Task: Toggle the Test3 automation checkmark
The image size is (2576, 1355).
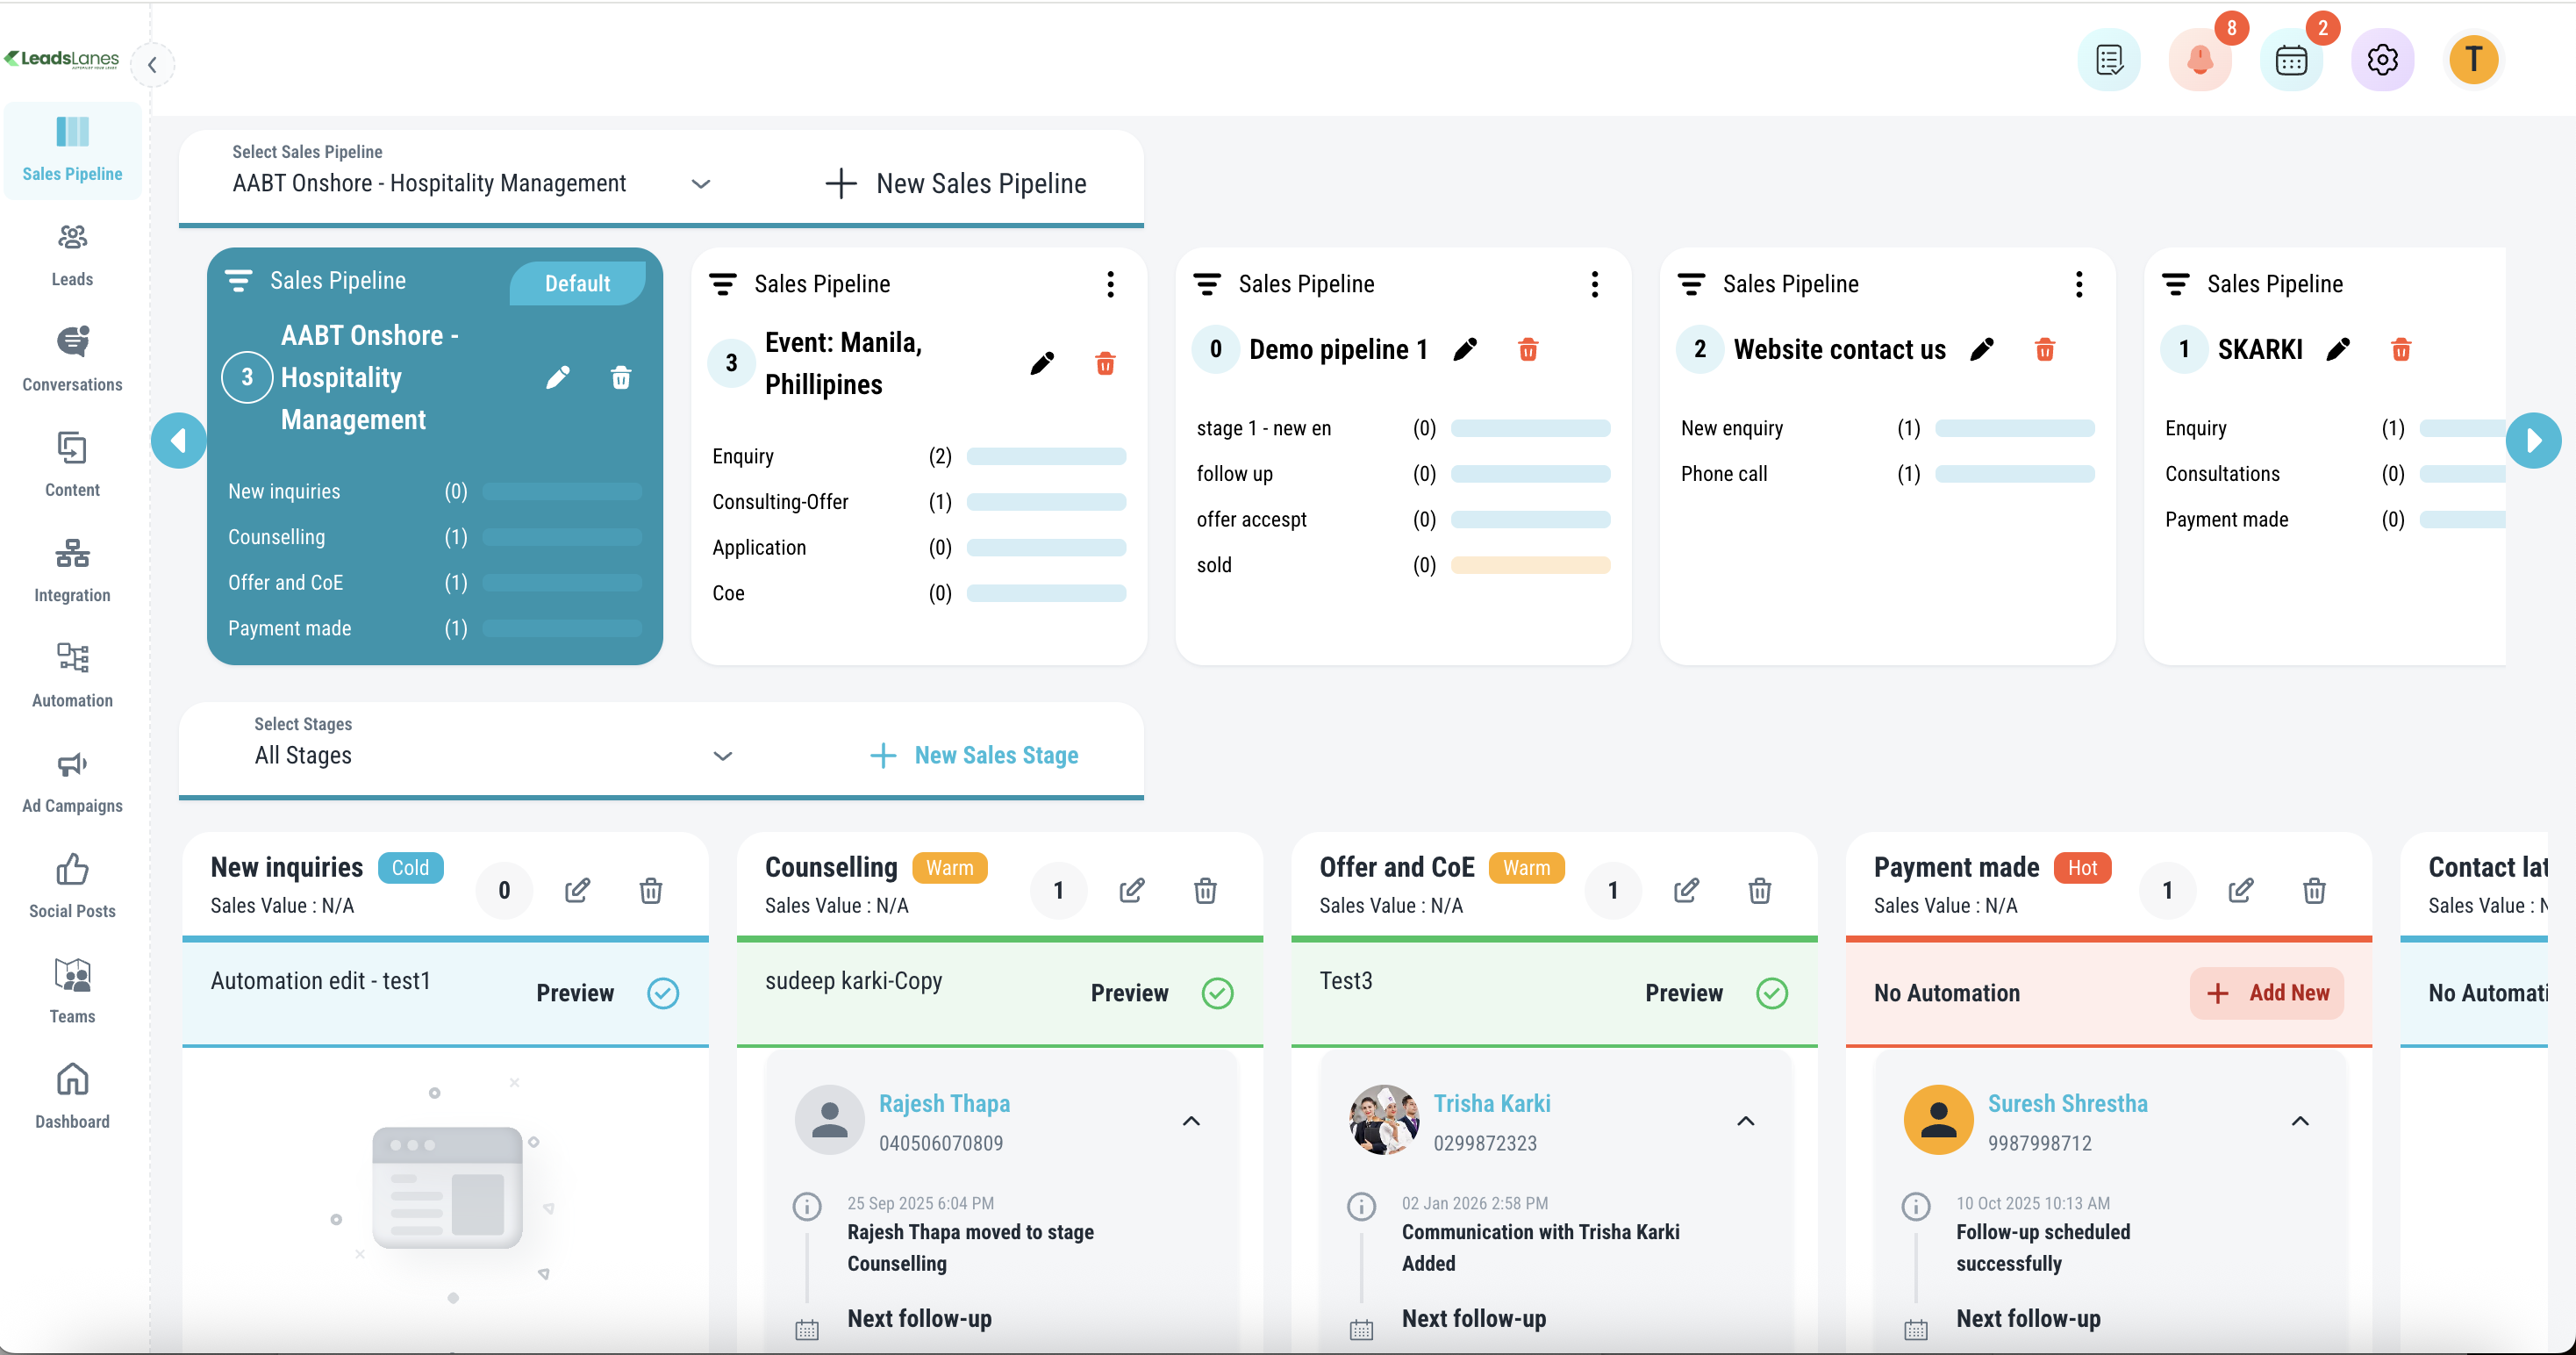Action: 1771,993
